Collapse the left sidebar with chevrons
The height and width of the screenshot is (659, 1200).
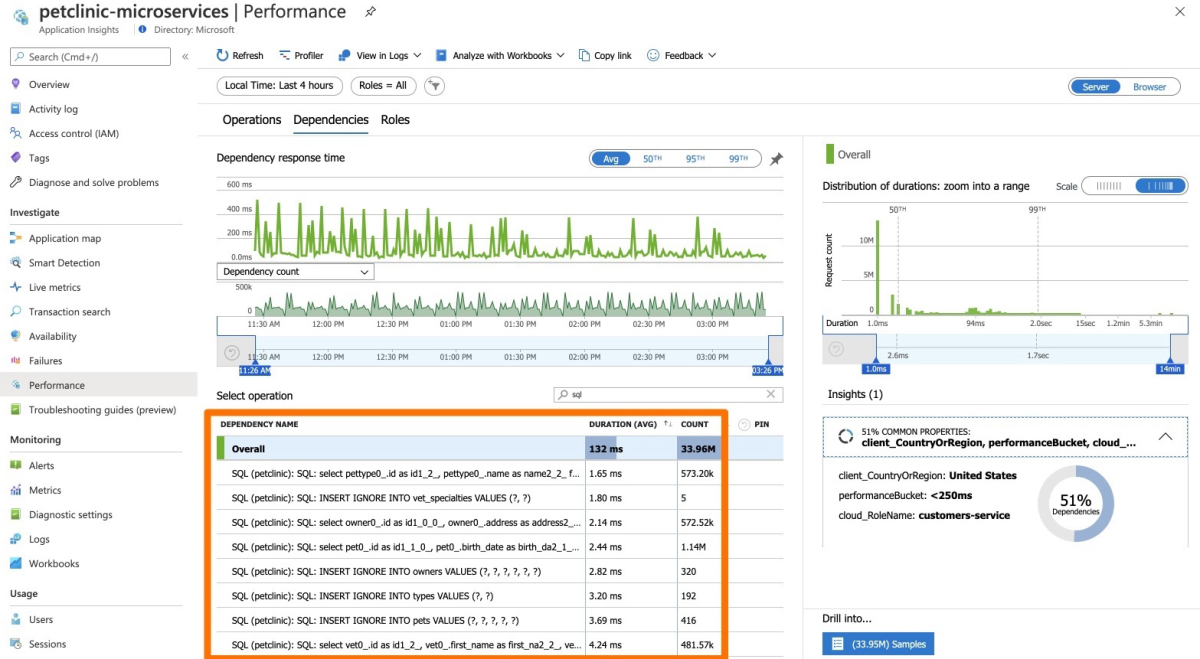(x=185, y=57)
